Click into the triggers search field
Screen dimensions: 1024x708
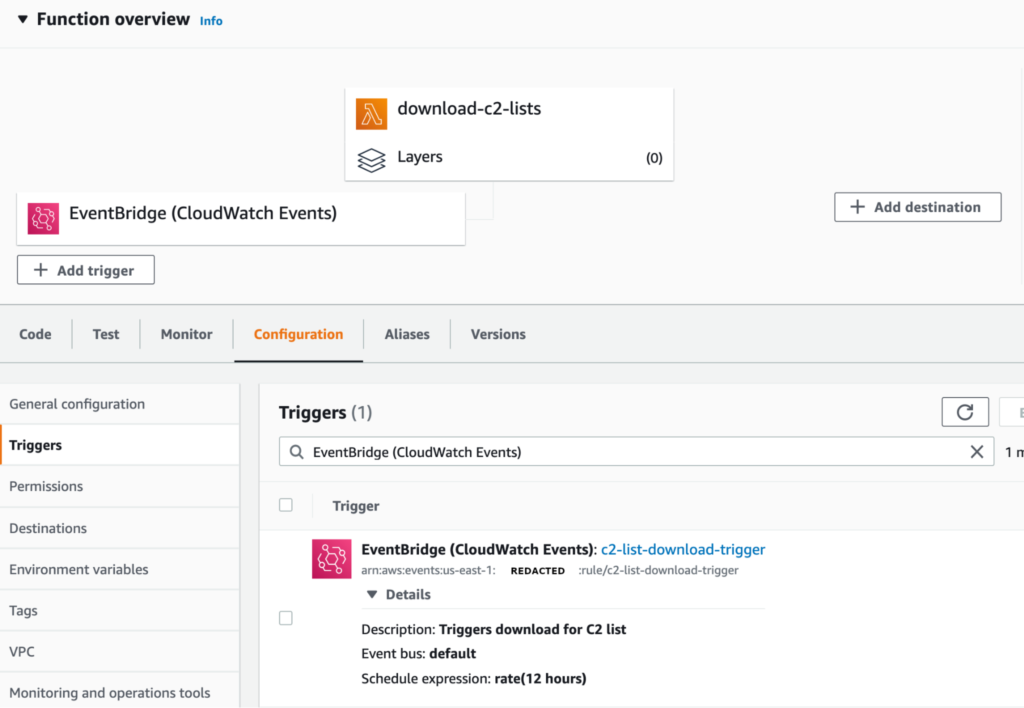(630, 452)
